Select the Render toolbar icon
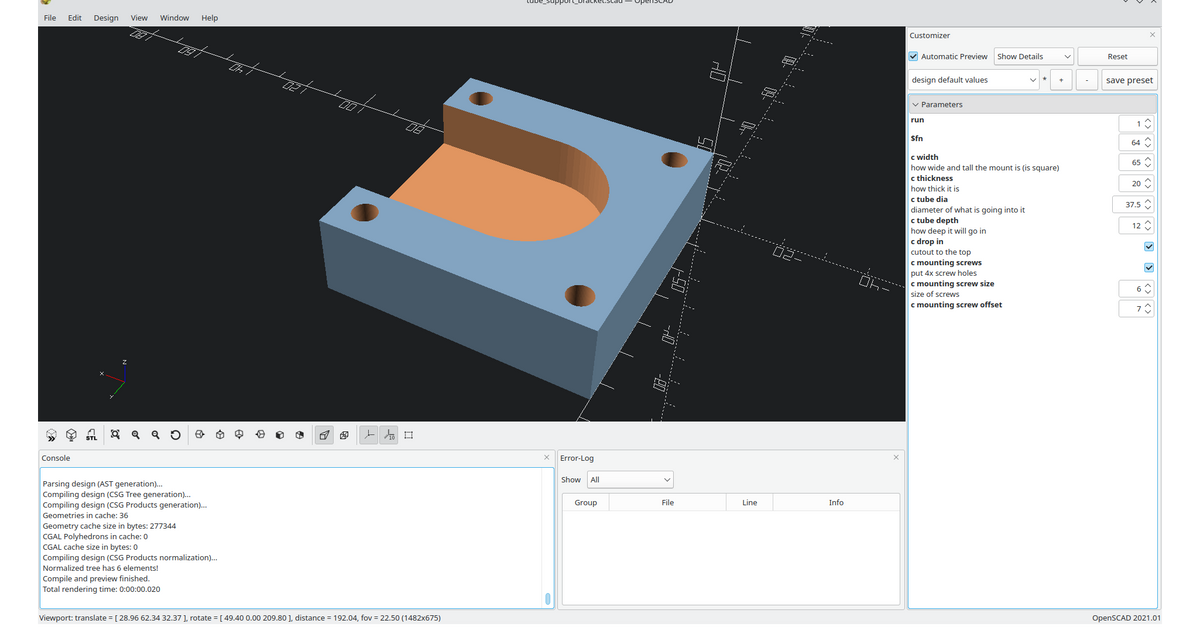Screen dimensions: 1200x630 (71, 434)
